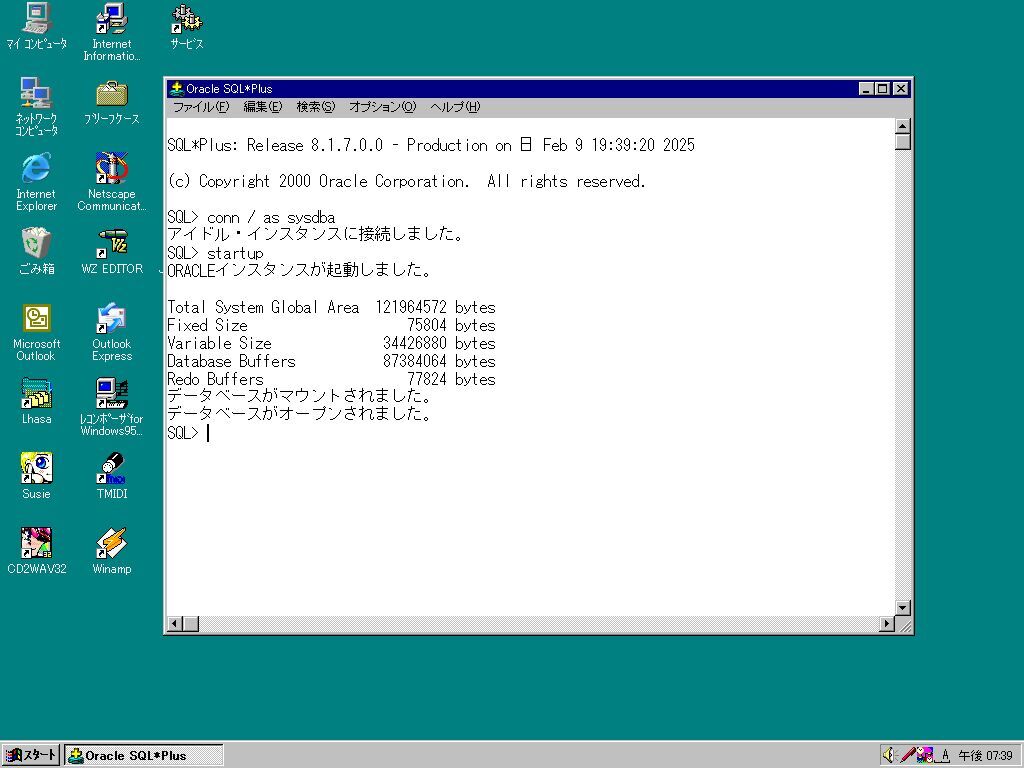
Task: Select the Susie desktop shortcut
Action: coord(37,476)
